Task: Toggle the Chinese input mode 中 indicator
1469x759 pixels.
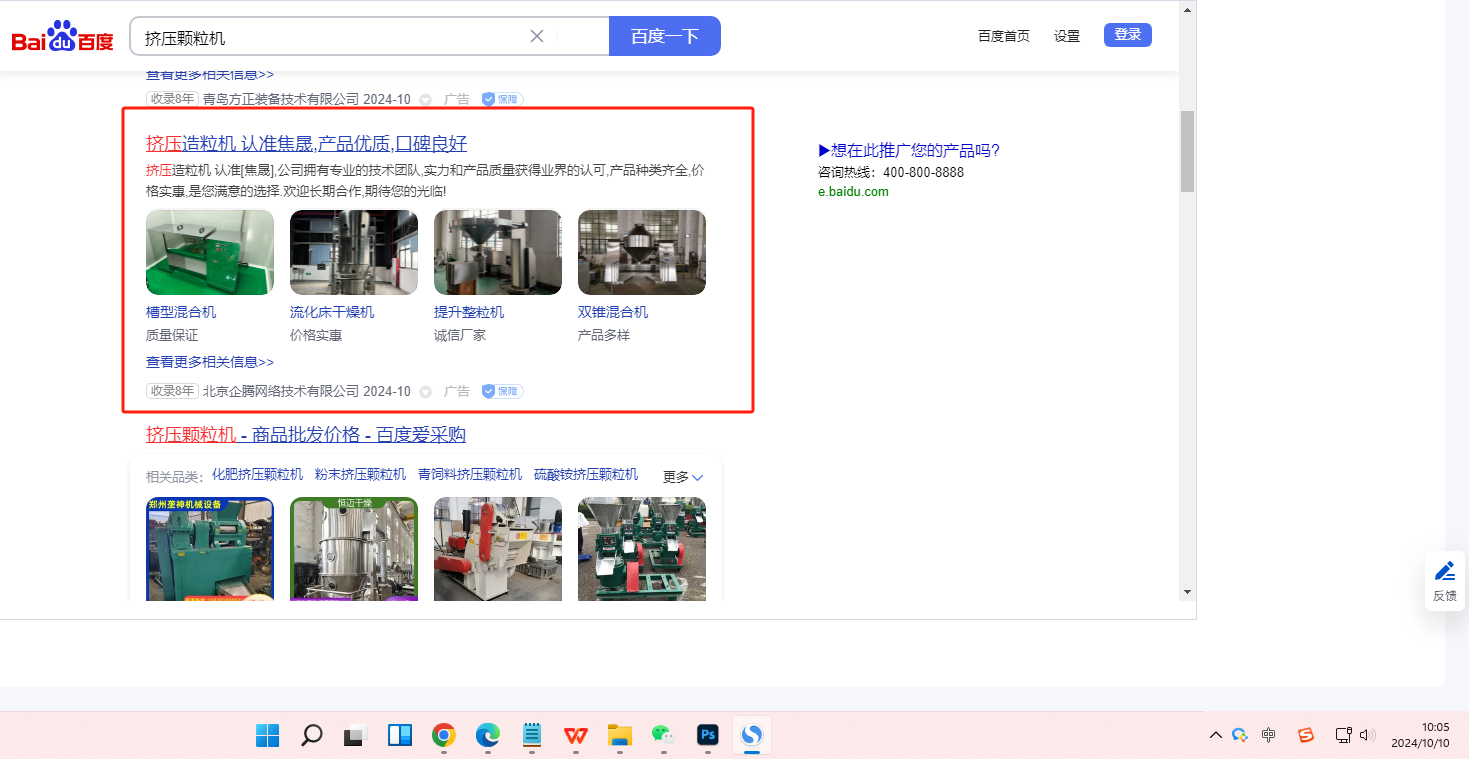Action: point(1269,735)
